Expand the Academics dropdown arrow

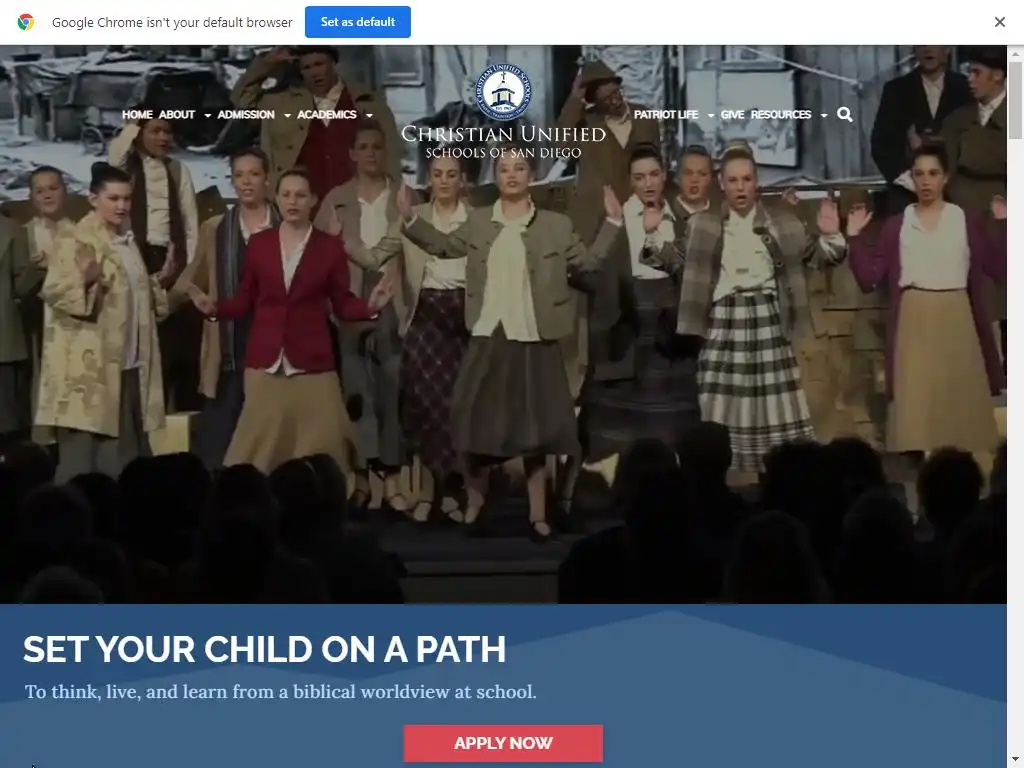click(x=370, y=116)
